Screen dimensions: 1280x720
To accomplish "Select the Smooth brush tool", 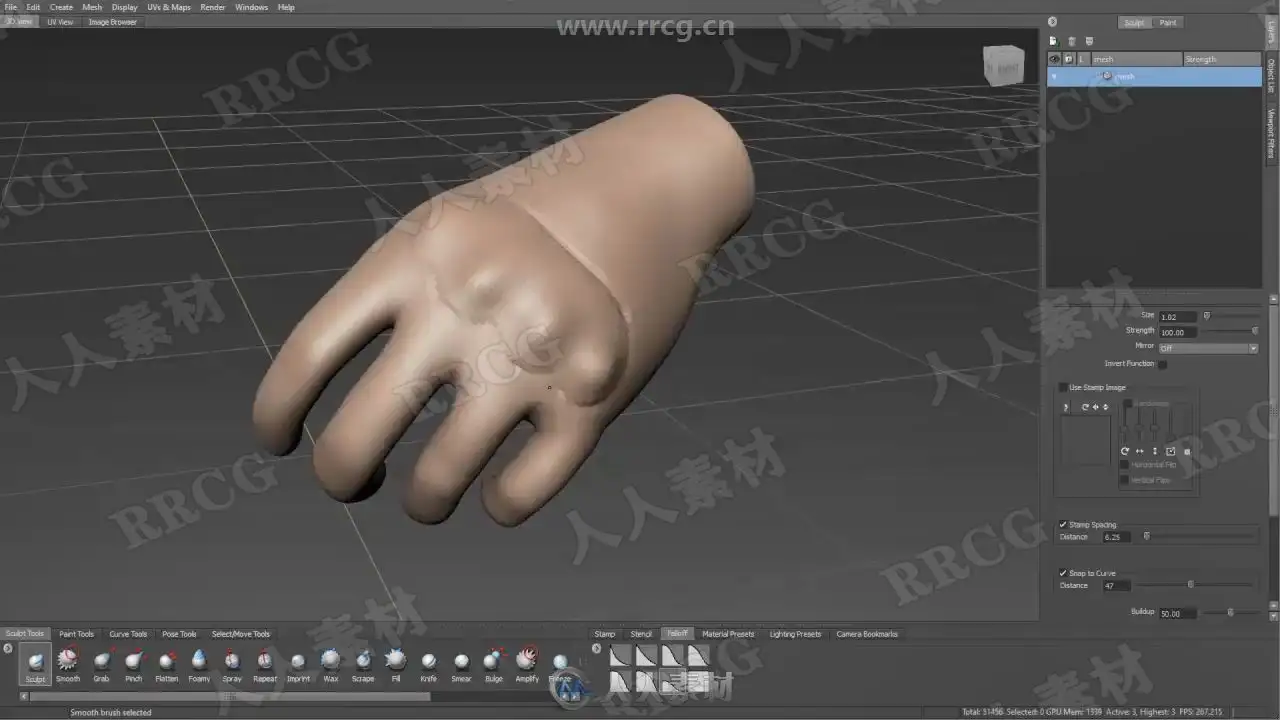I will (x=68, y=663).
